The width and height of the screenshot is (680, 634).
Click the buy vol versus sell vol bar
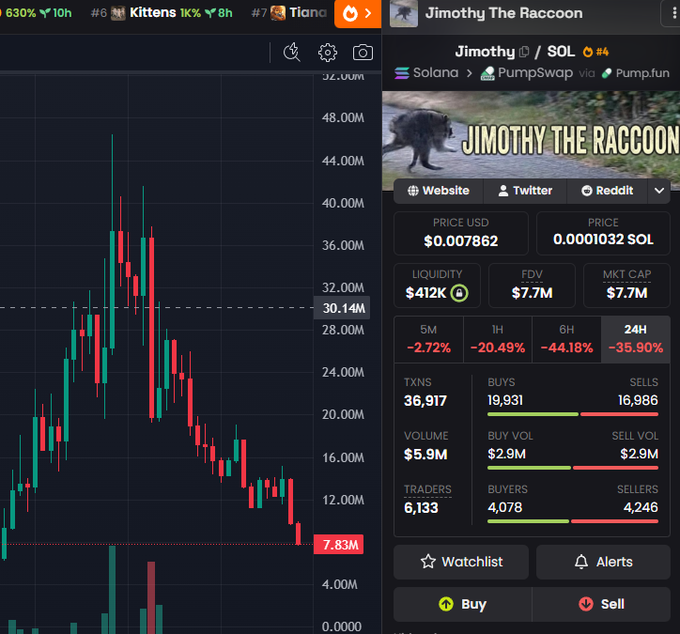(573, 468)
